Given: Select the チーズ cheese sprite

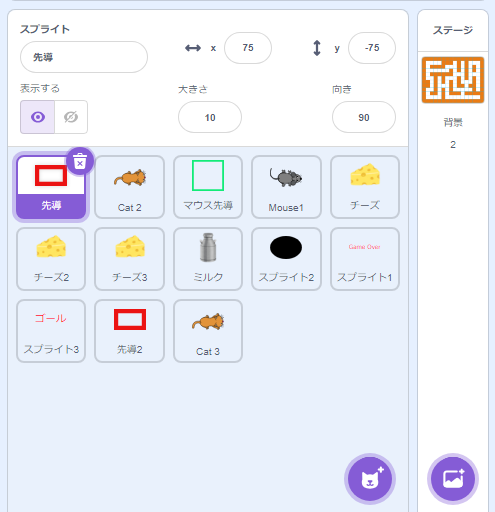Looking at the screenshot, I should coord(365,187).
